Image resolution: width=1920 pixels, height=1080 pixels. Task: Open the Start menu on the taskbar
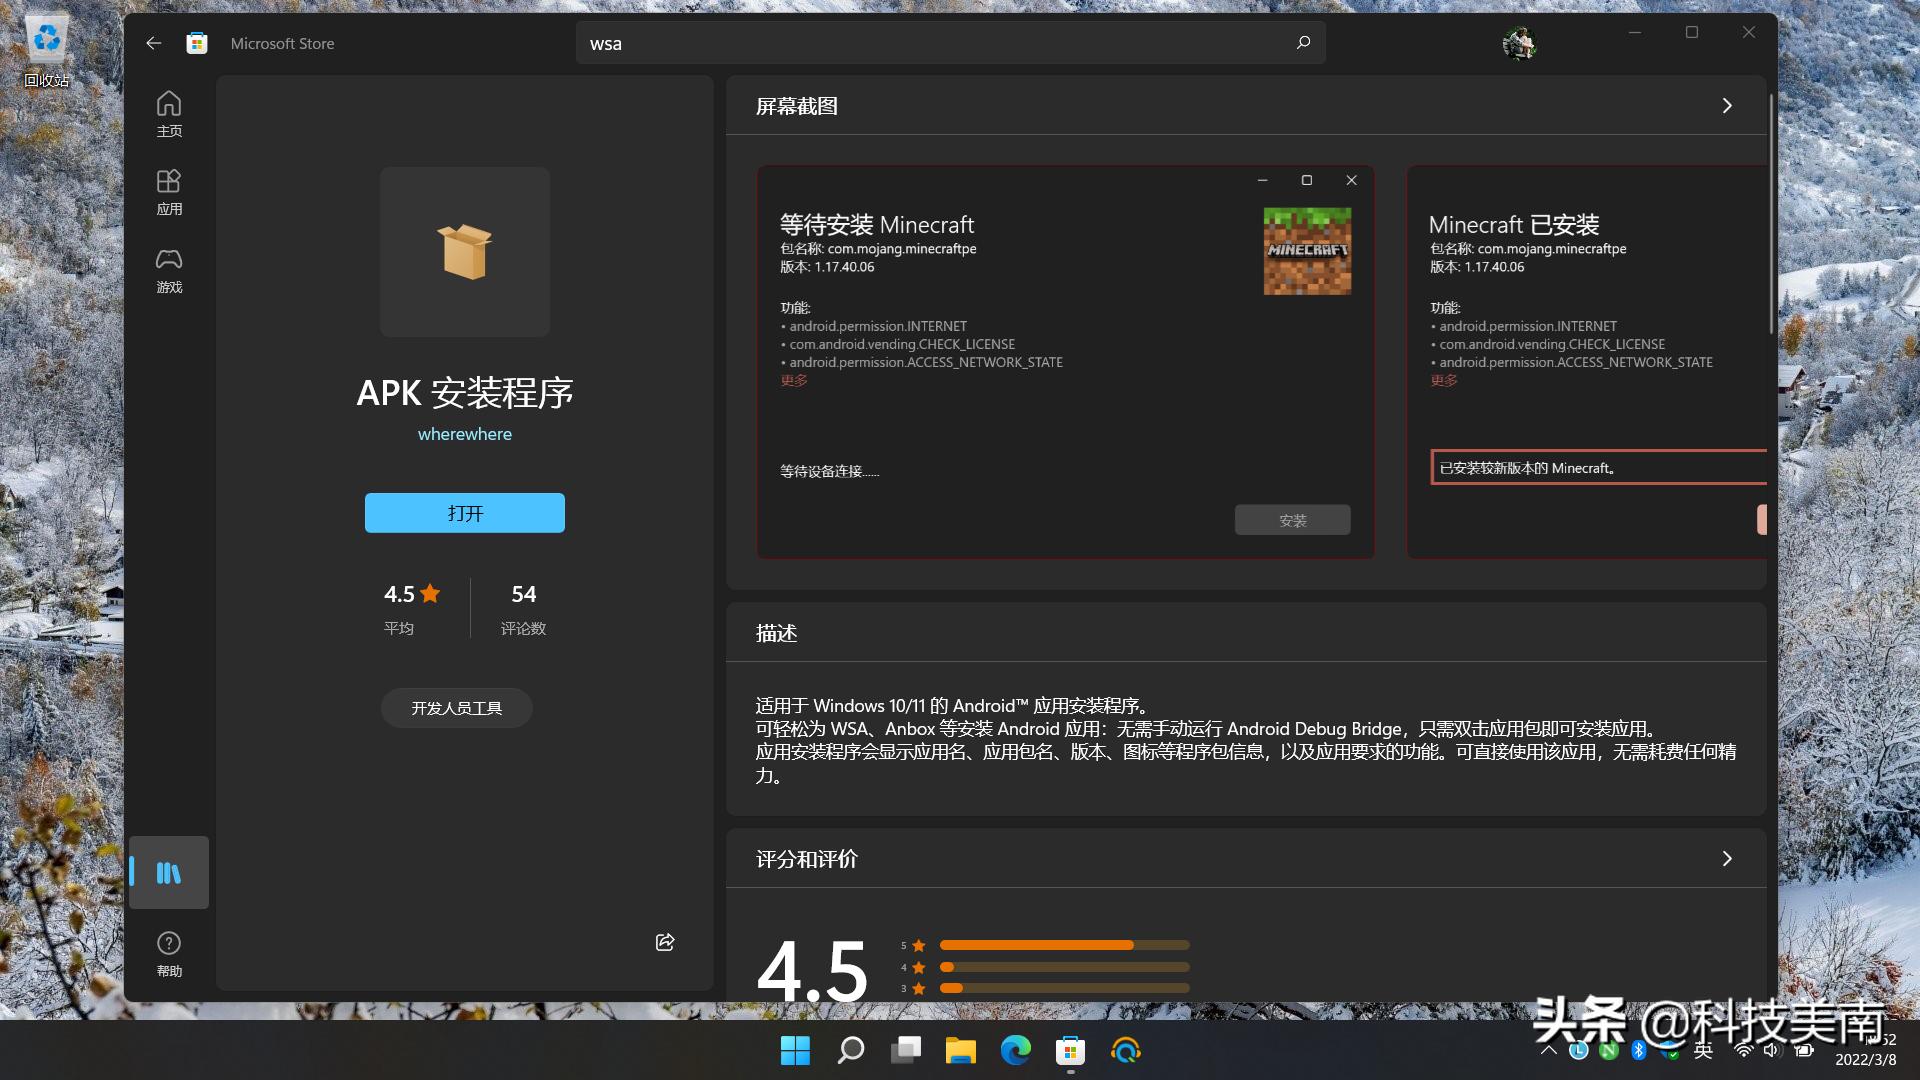click(795, 1051)
